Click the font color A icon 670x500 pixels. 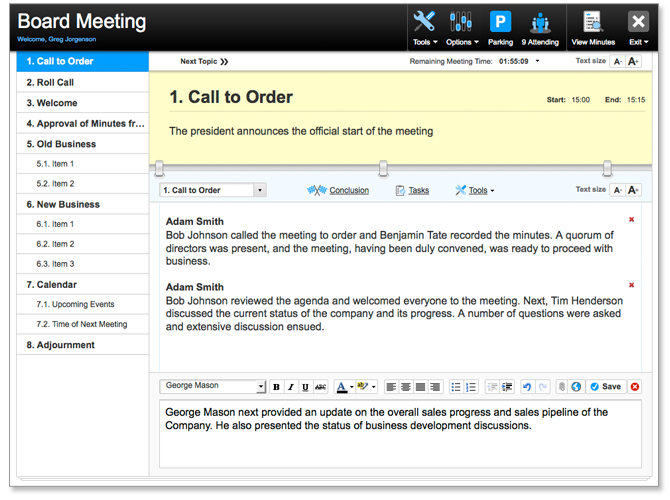pyautogui.click(x=341, y=387)
